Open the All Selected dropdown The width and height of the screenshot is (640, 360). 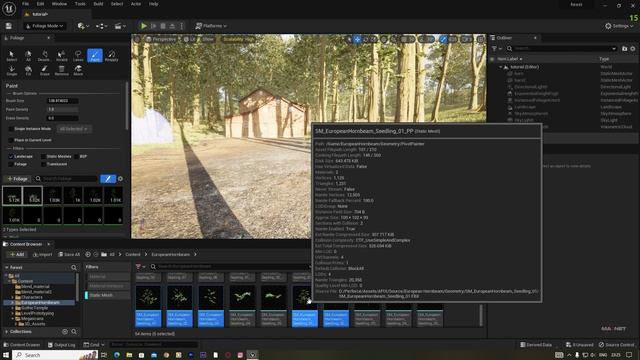74,129
